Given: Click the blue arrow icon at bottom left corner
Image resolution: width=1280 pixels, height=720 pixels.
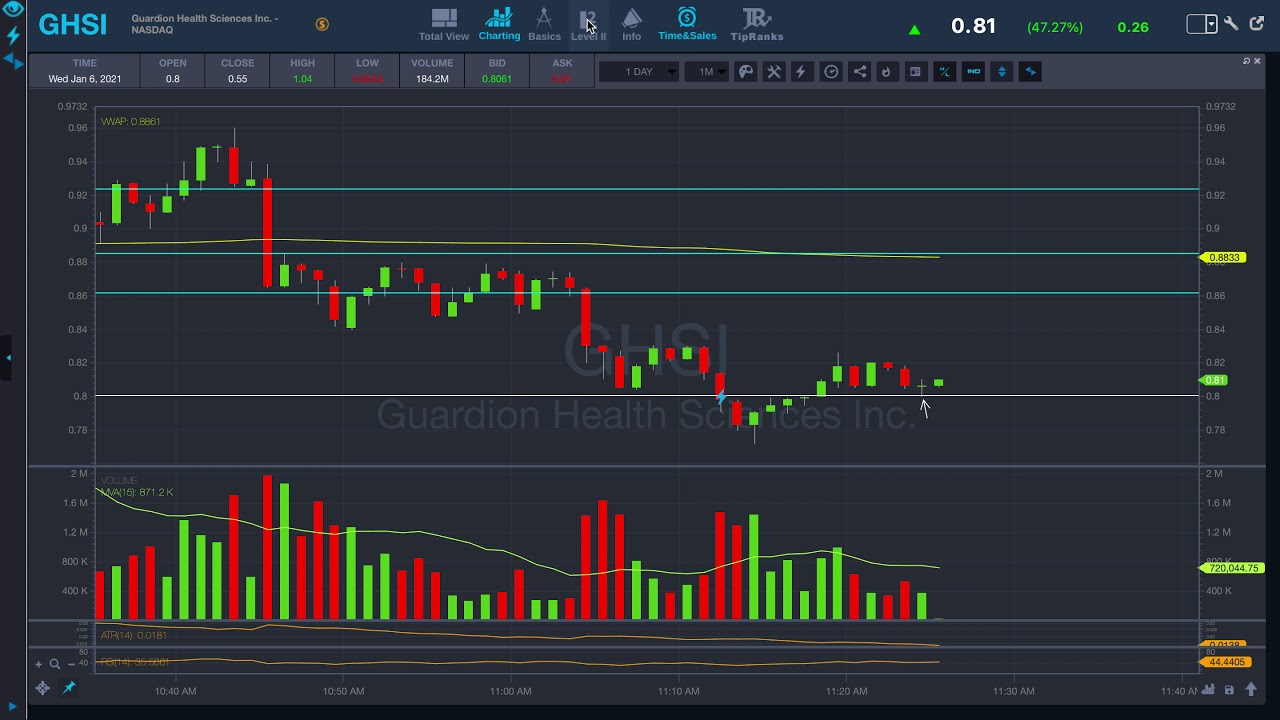Looking at the screenshot, I should click(13, 708).
